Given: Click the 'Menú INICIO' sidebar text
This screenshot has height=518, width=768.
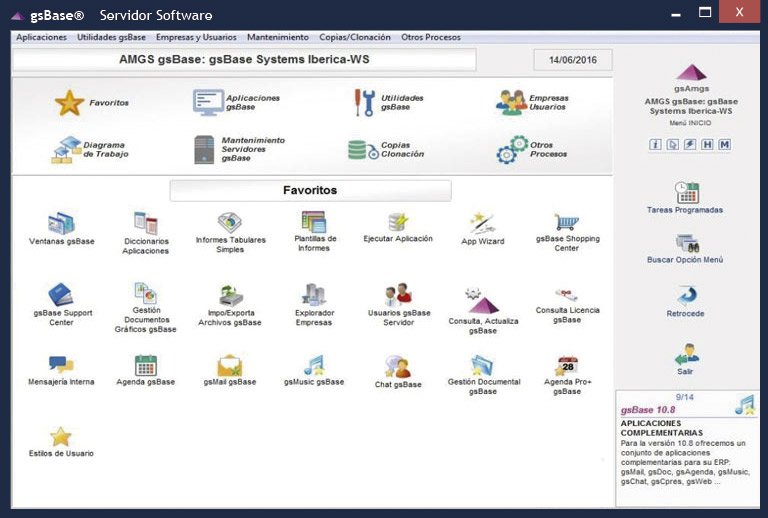Looking at the screenshot, I should (690, 123).
